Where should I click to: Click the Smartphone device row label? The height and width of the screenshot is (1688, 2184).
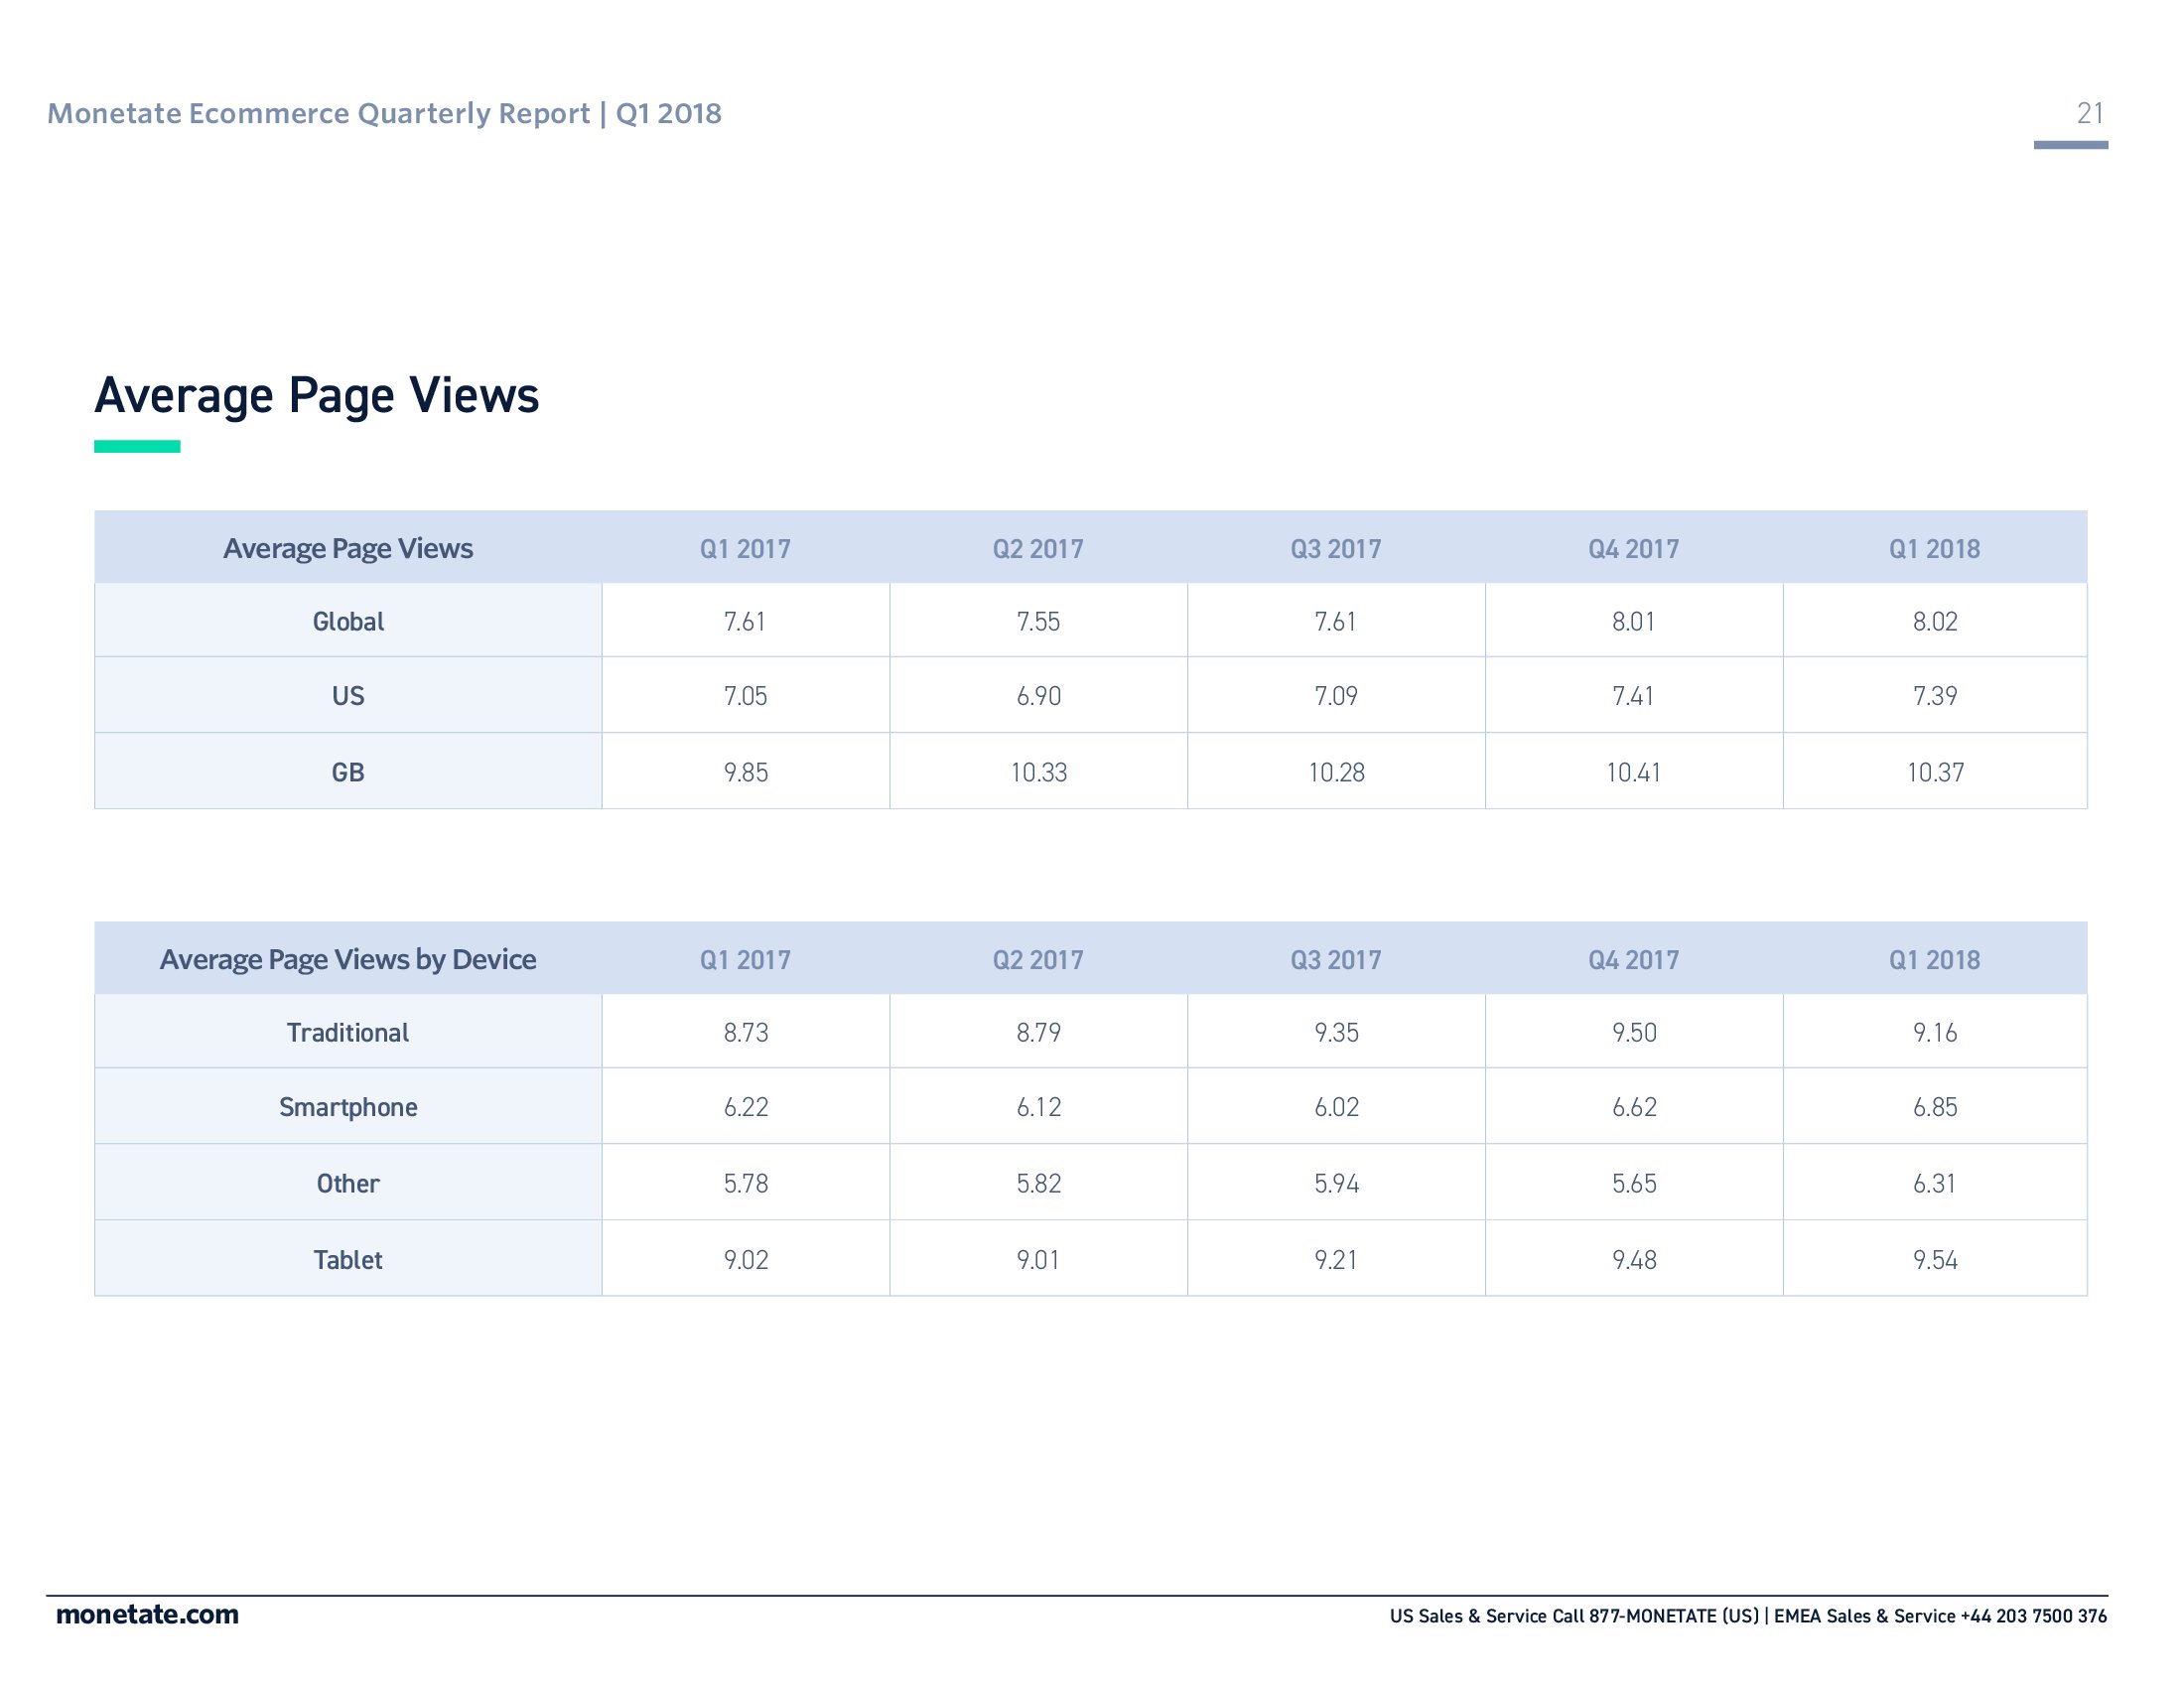(347, 1107)
